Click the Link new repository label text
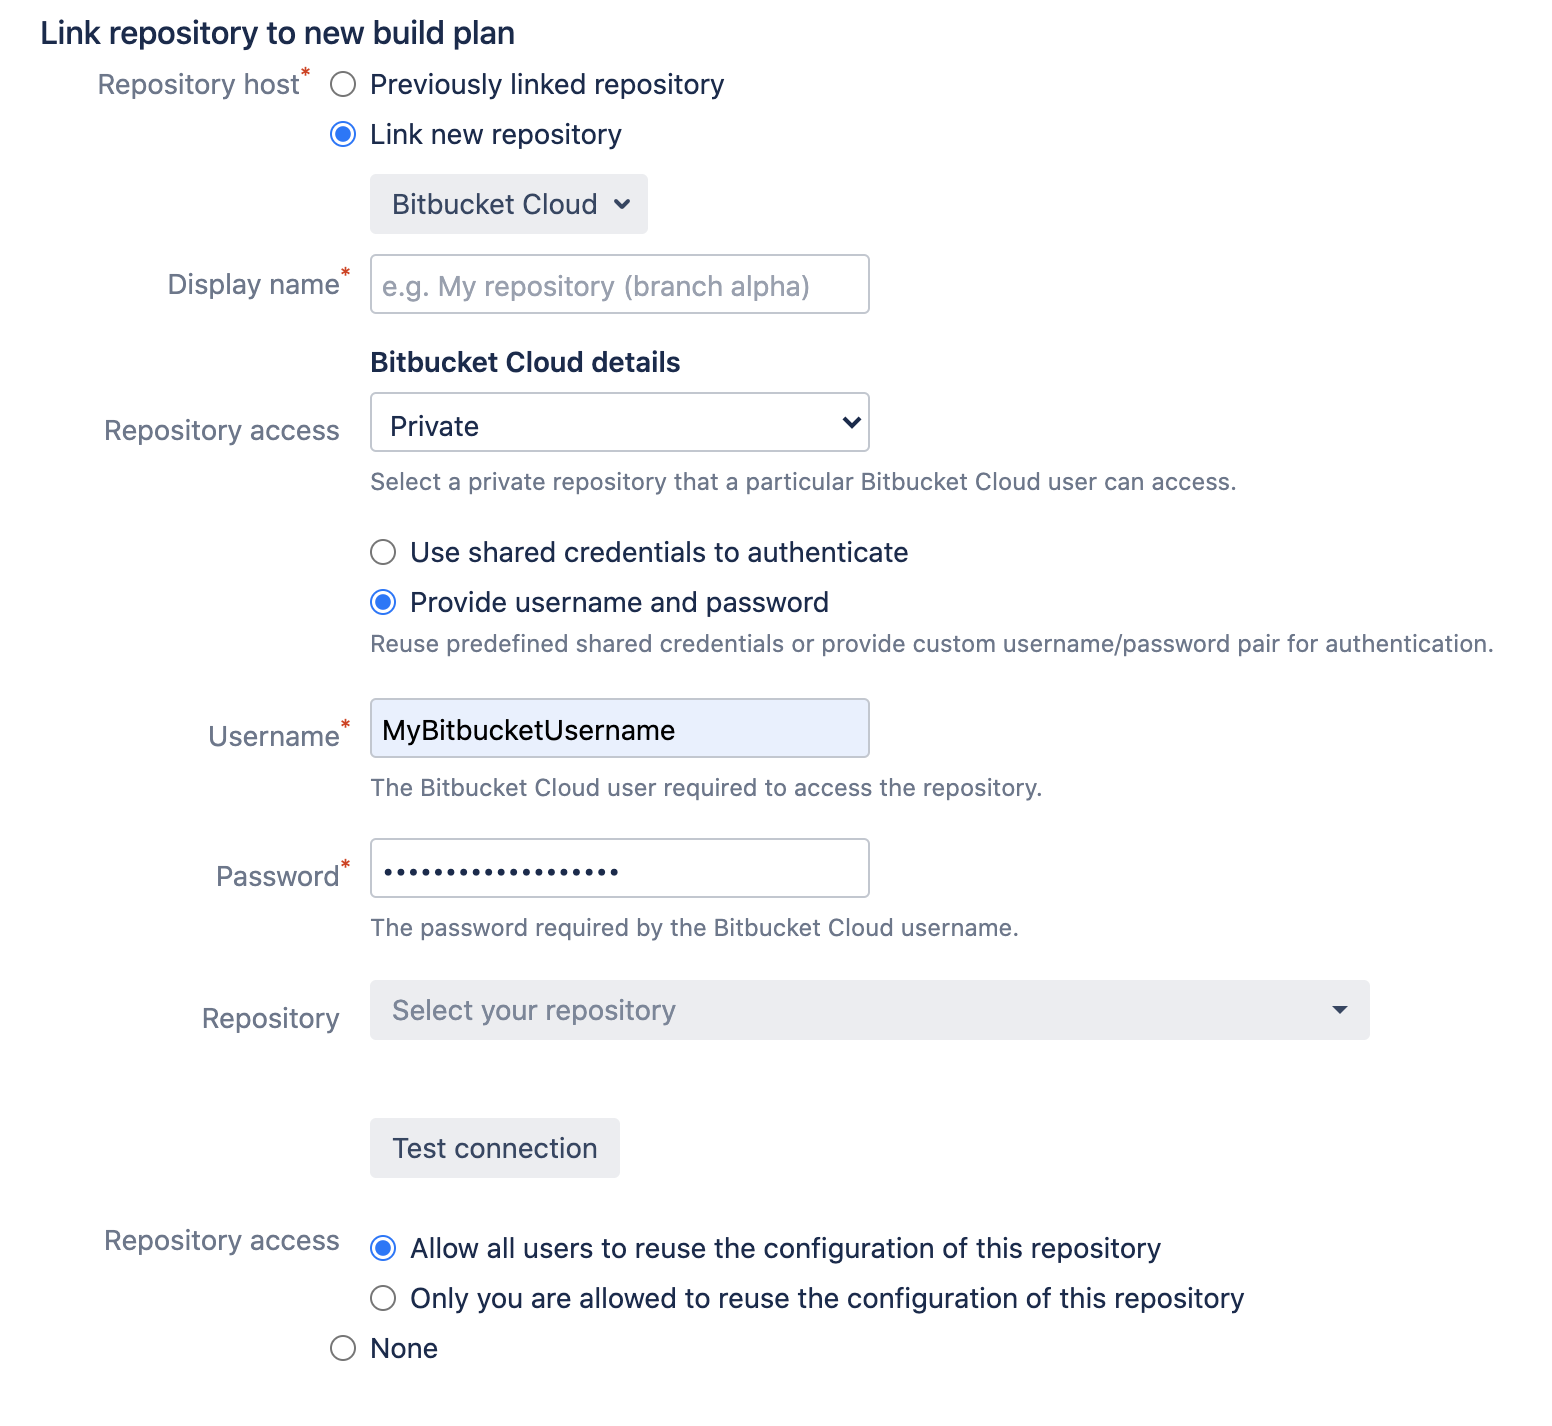This screenshot has height=1426, width=1552. (x=495, y=134)
